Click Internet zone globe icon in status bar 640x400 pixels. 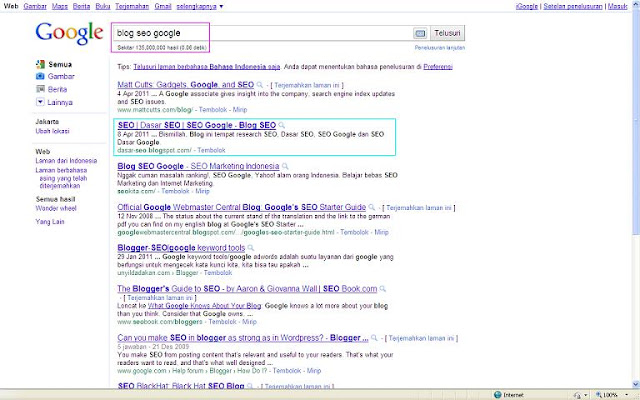coord(498,395)
